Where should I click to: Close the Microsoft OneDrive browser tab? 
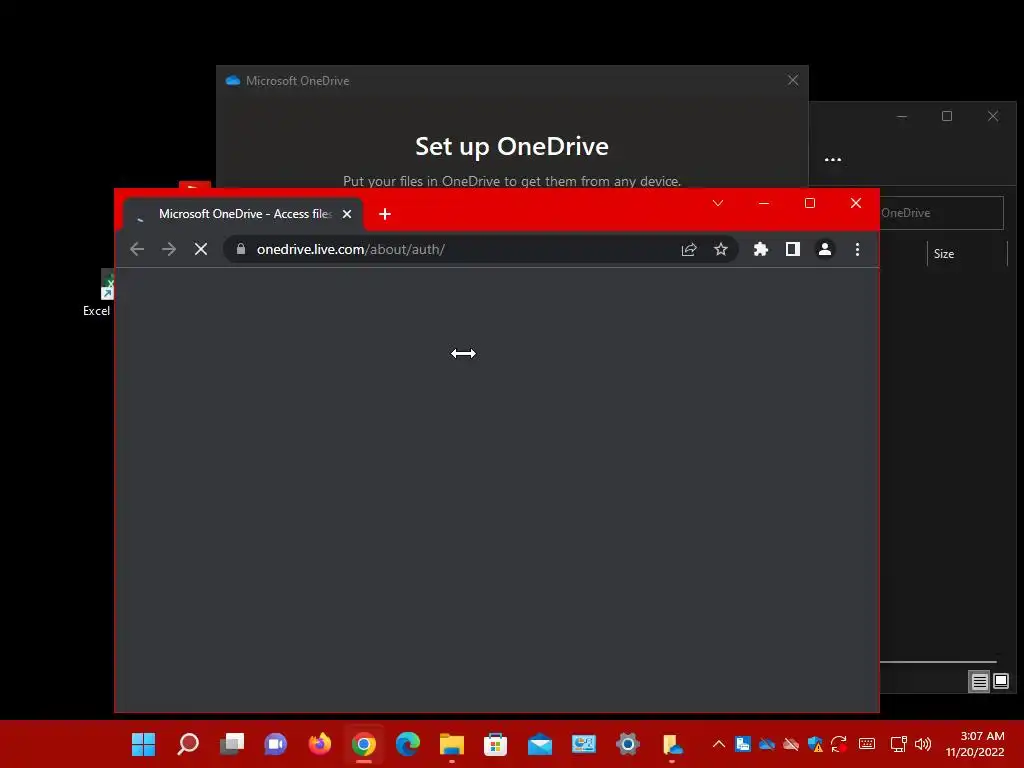point(347,214)
